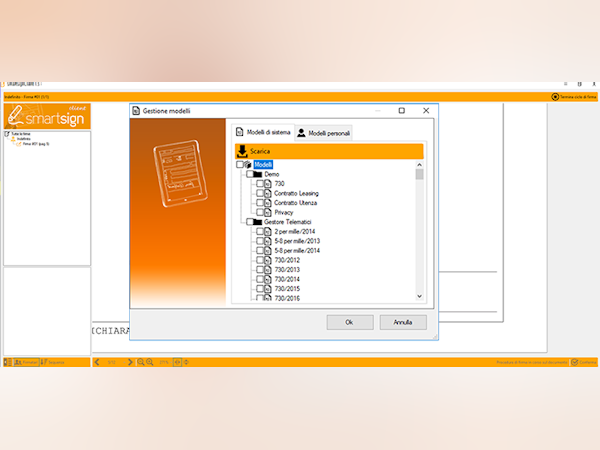This screenshot has height=450, width=600.
Task: Select the Gestore Telematici folder label
Action: click(x=288, y=222)
